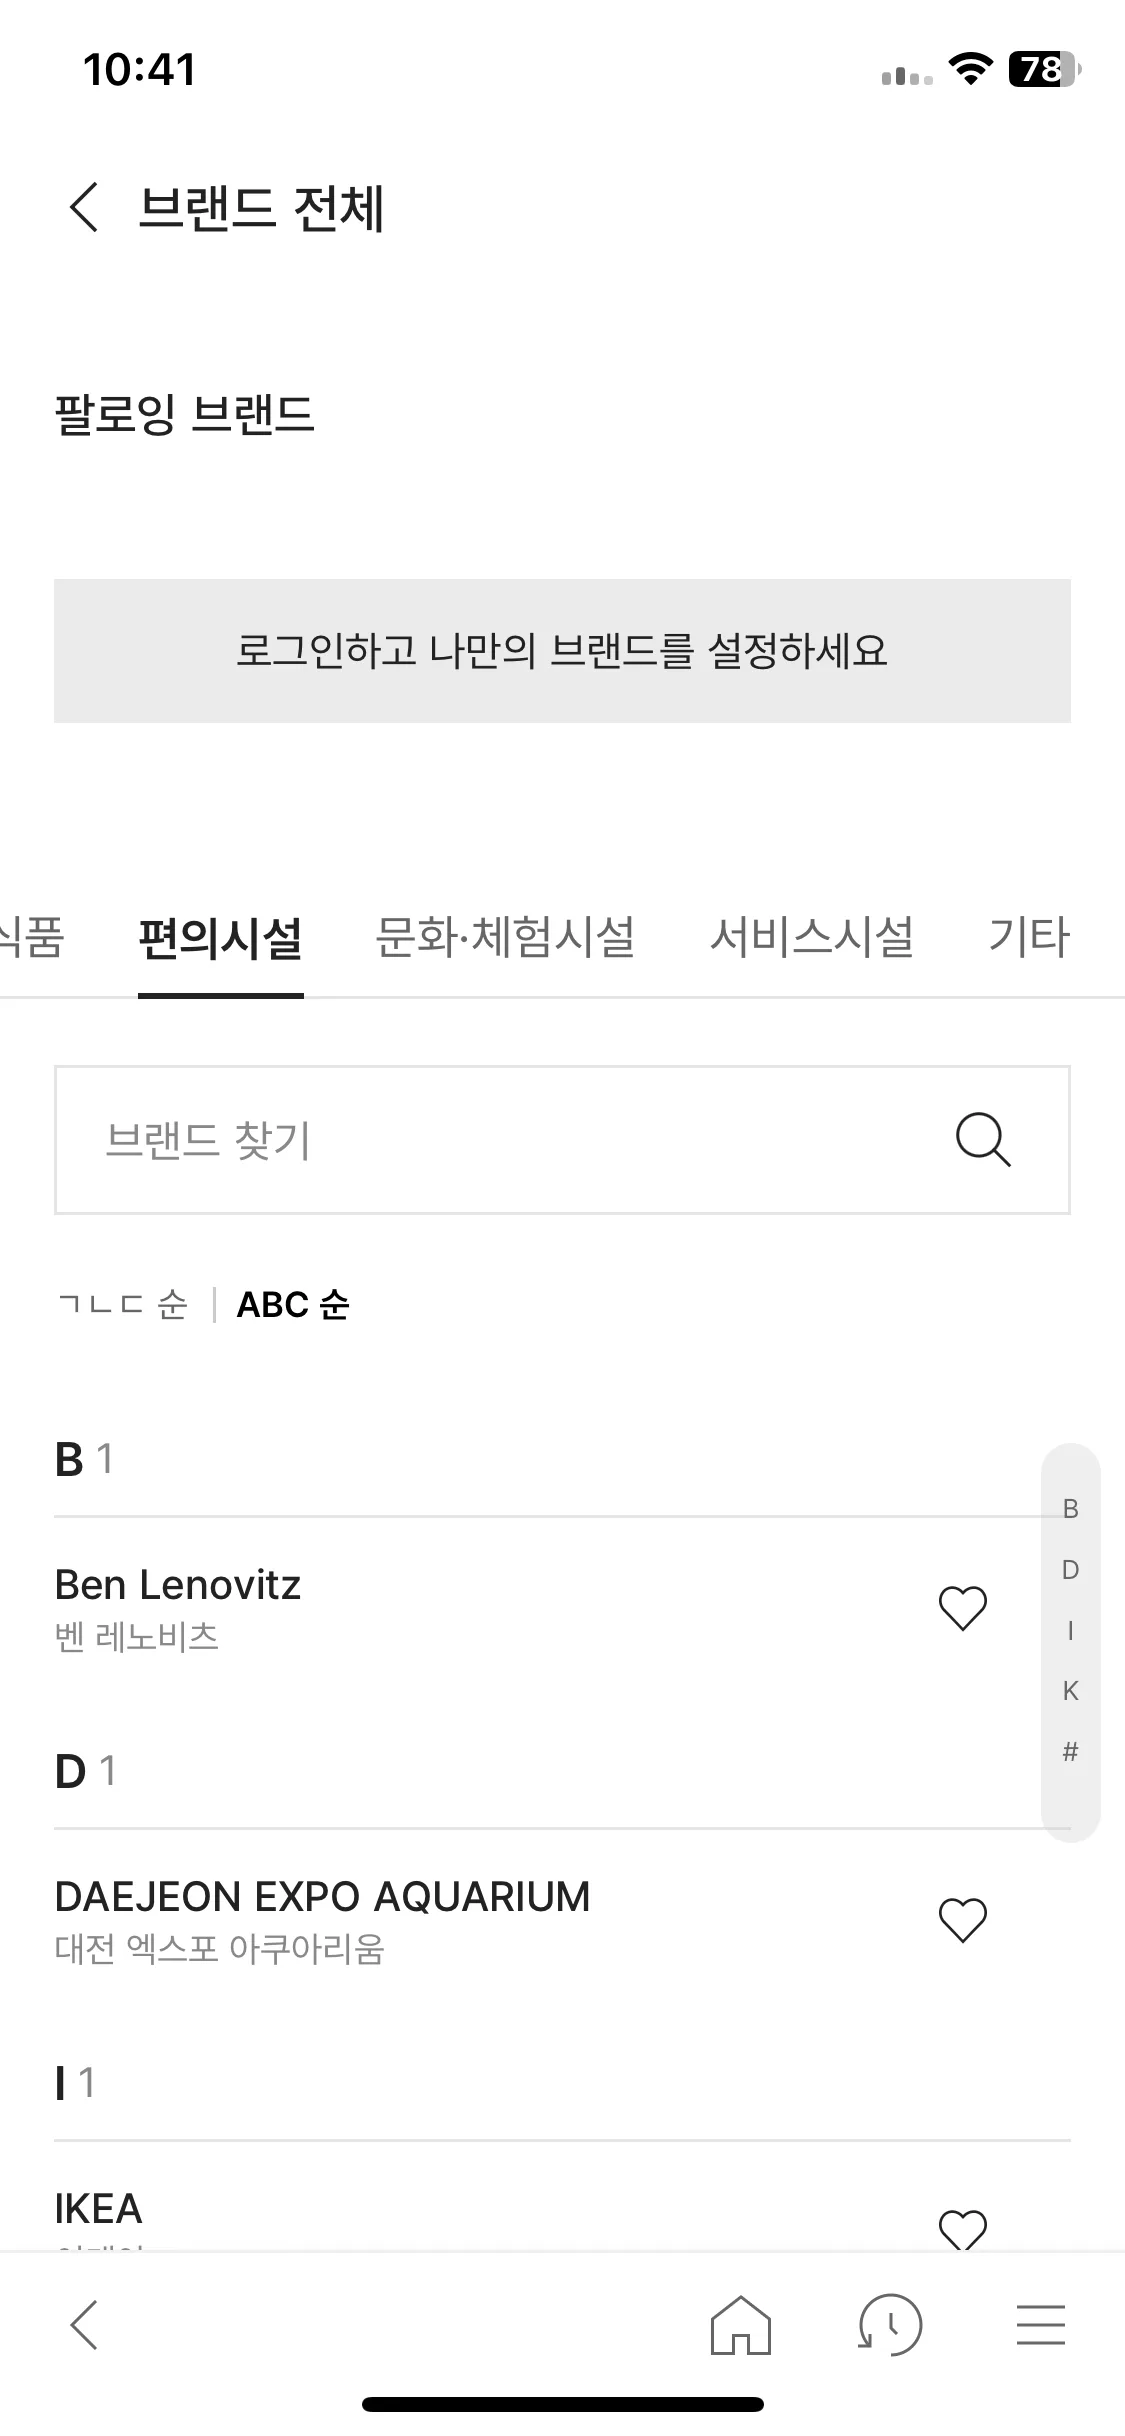Sort brands by ABC 순
Viewport: 1125px width, 2436px height.
(x=293, y=1305)
